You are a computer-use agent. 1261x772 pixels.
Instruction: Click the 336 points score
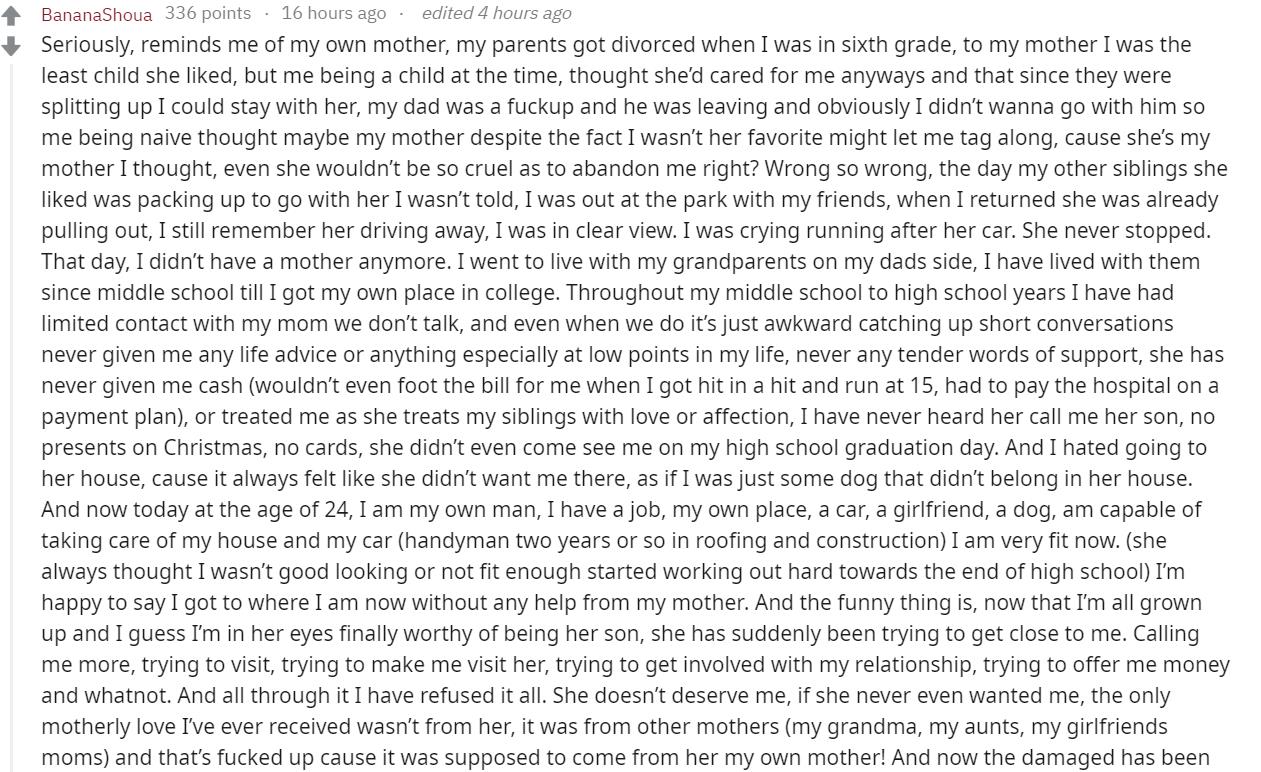pyautogui.click(x=208, y=13)
